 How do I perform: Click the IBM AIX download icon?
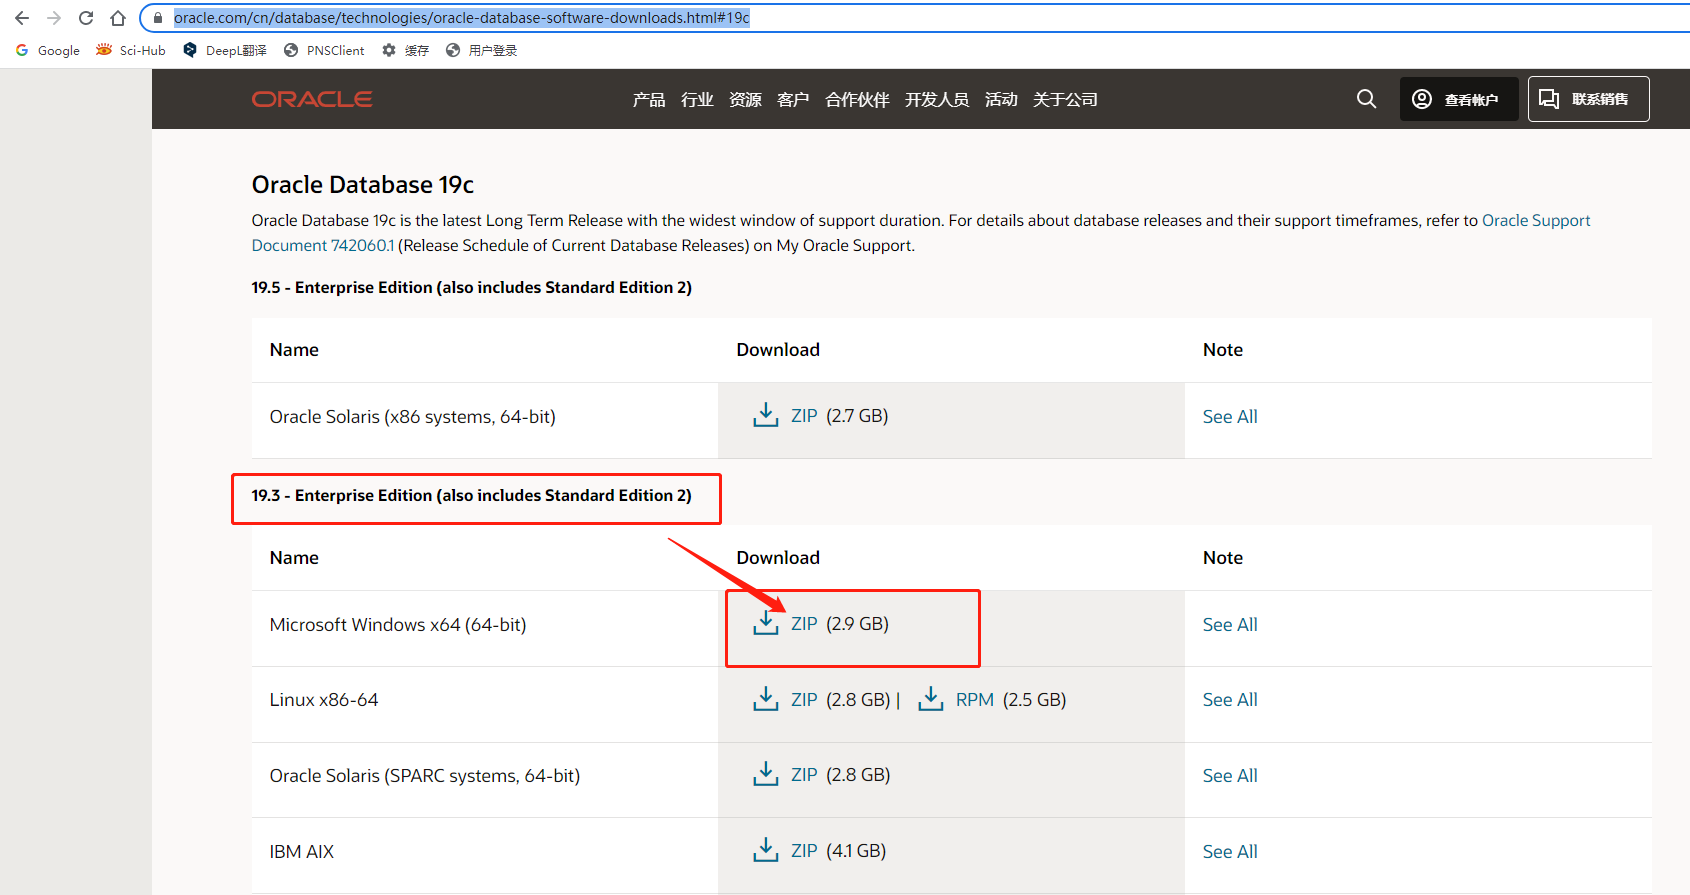(x=766, y=850)
